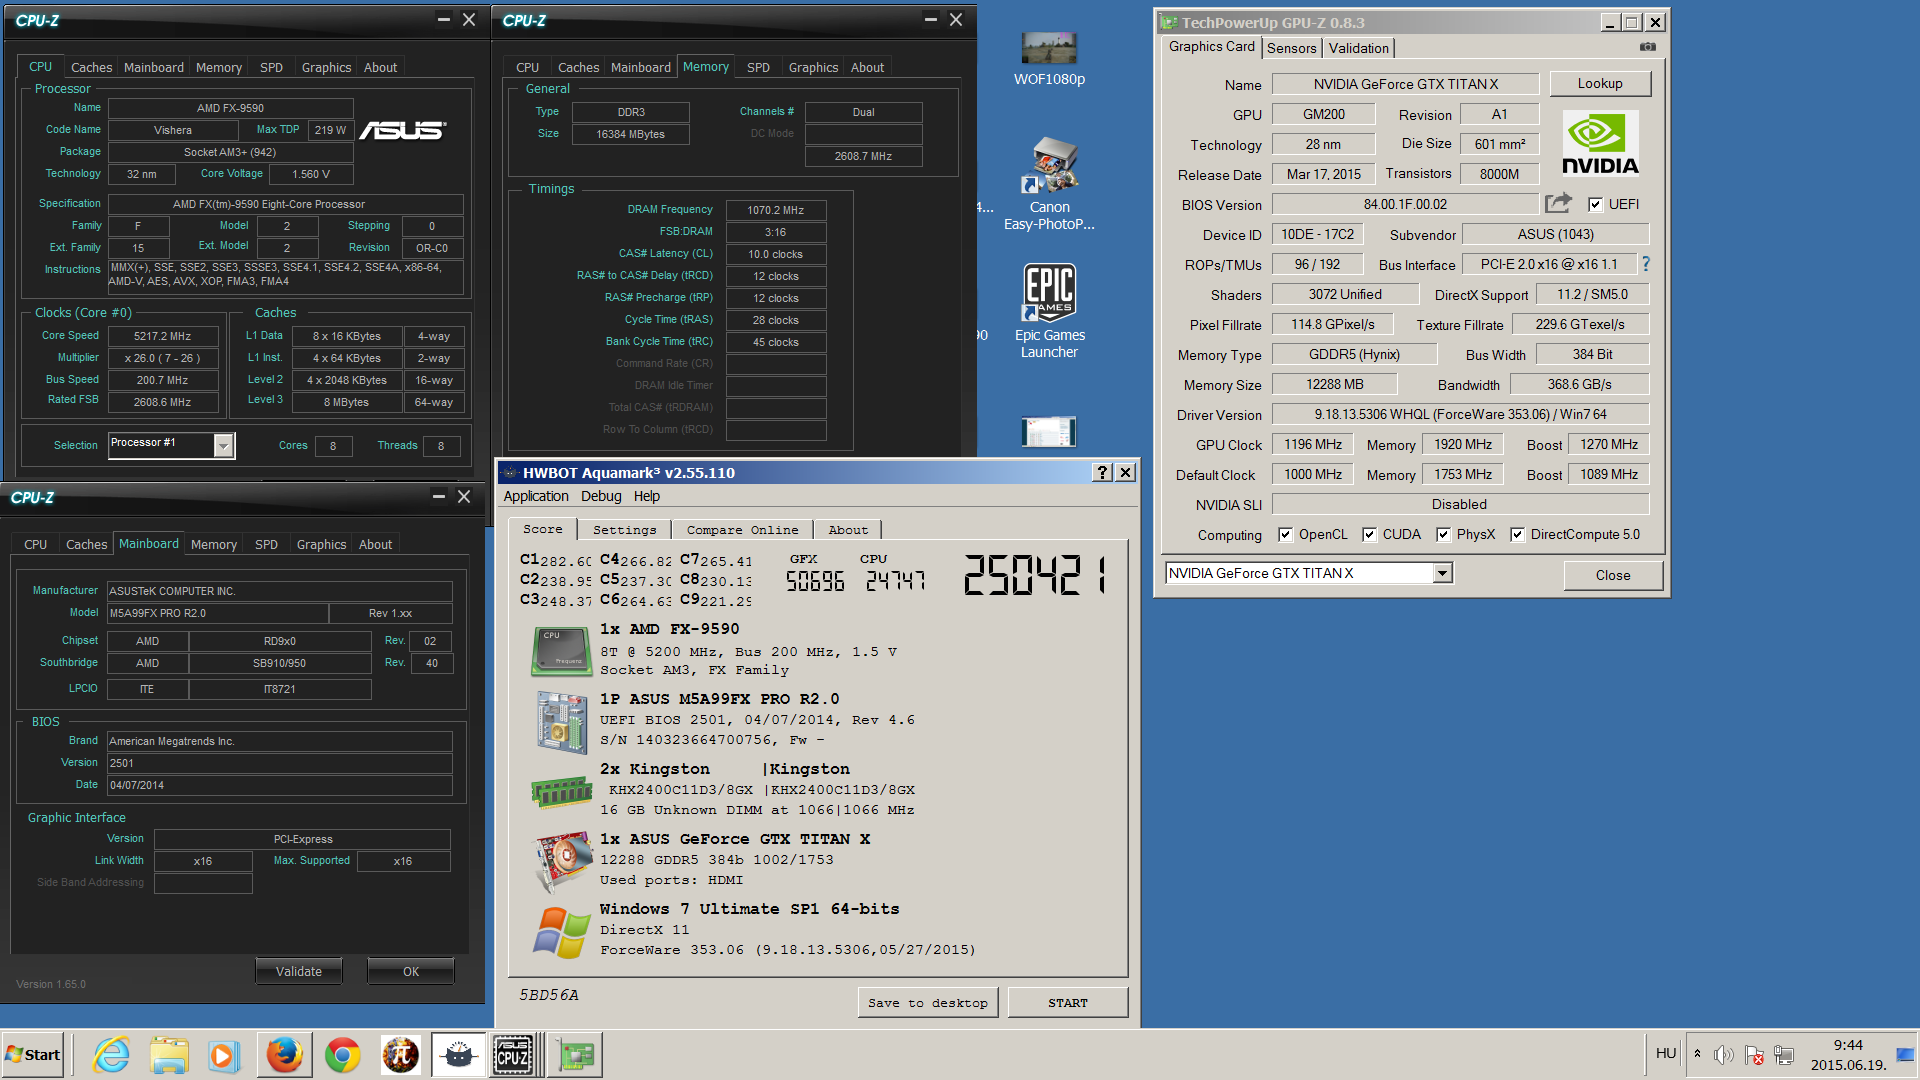Screen dimensions: 1920x1080
Task: Click the DRAM Frequency value 1070.2 MHz
Action: click(776, 210)
